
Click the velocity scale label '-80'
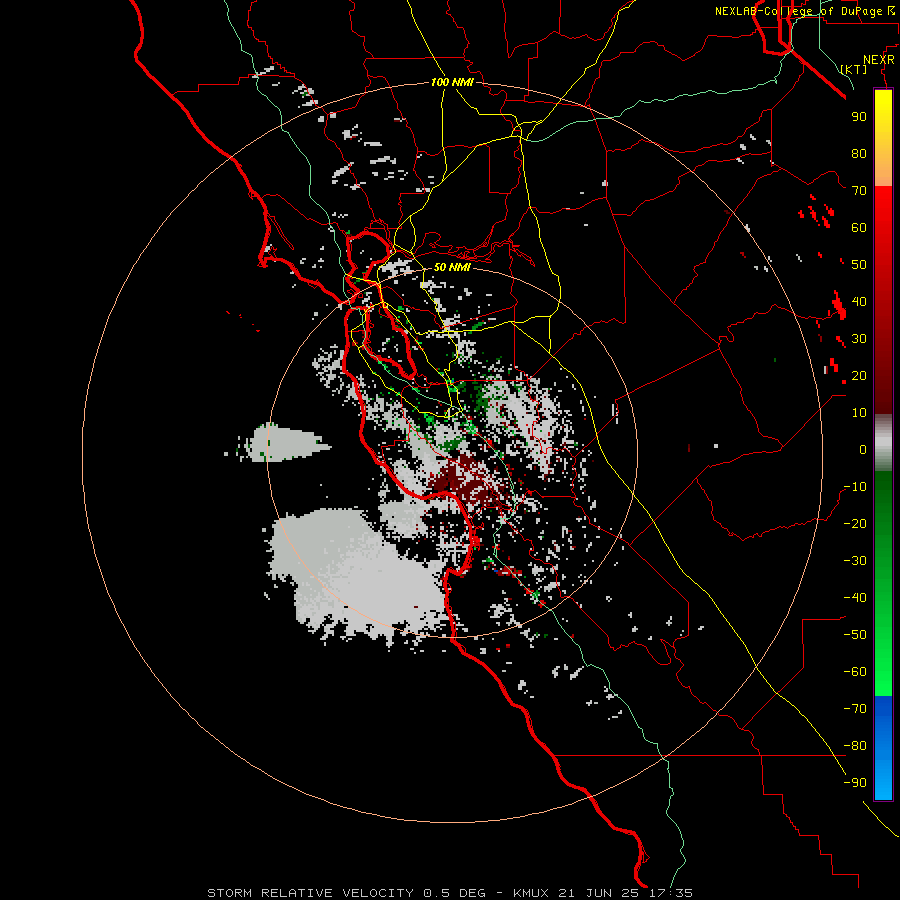855,746
